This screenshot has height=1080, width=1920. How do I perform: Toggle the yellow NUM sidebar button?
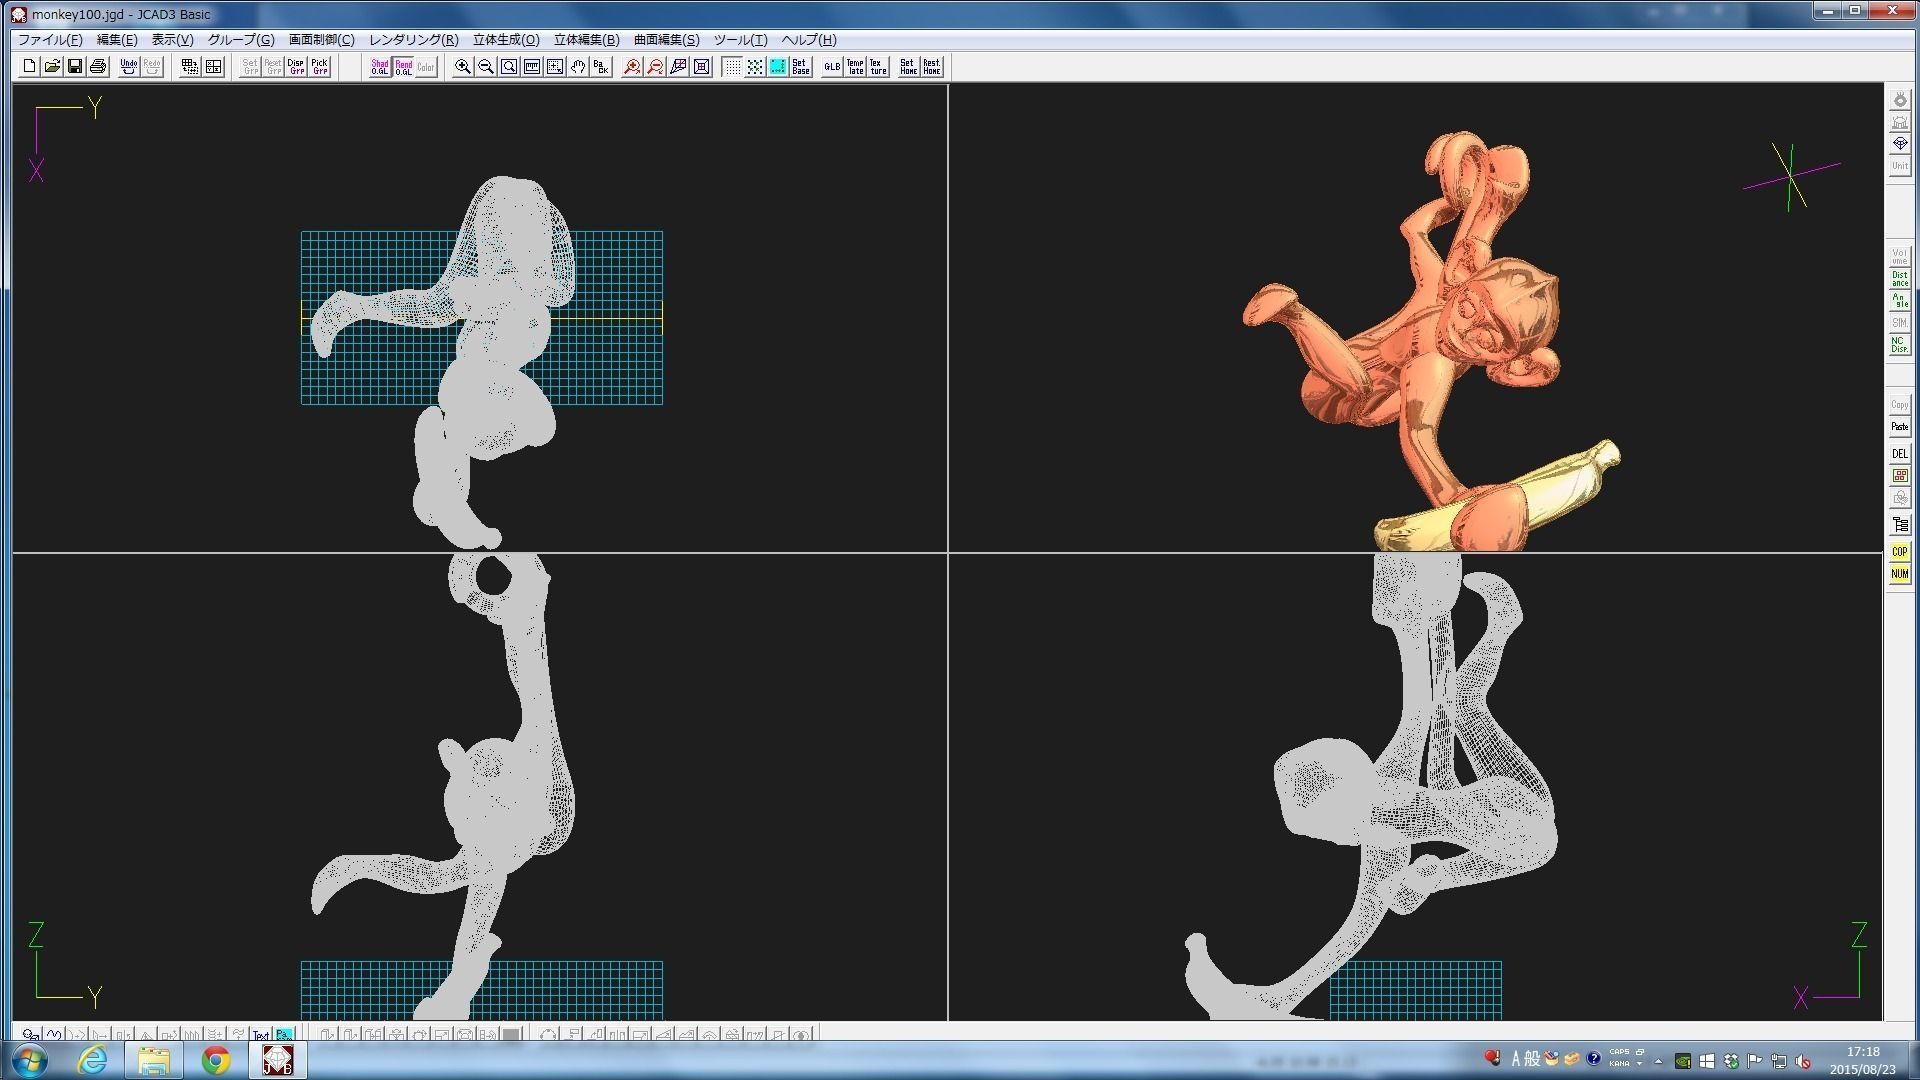(1899, 574)
